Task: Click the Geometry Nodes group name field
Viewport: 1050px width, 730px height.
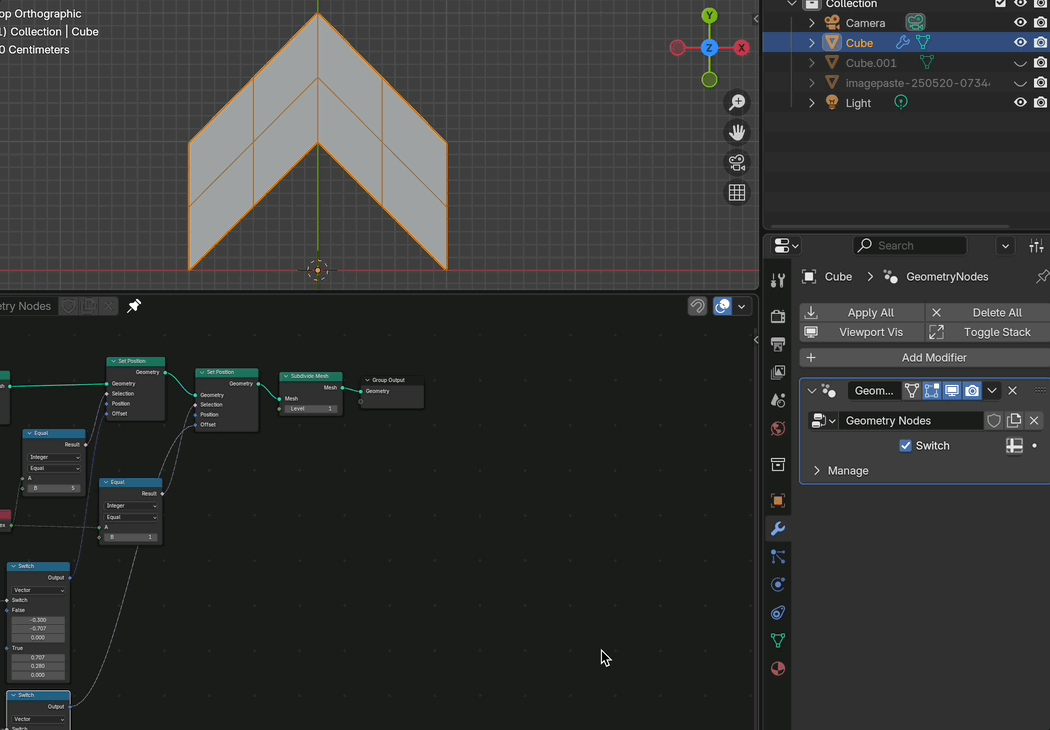Action: (x=911, y=421)
